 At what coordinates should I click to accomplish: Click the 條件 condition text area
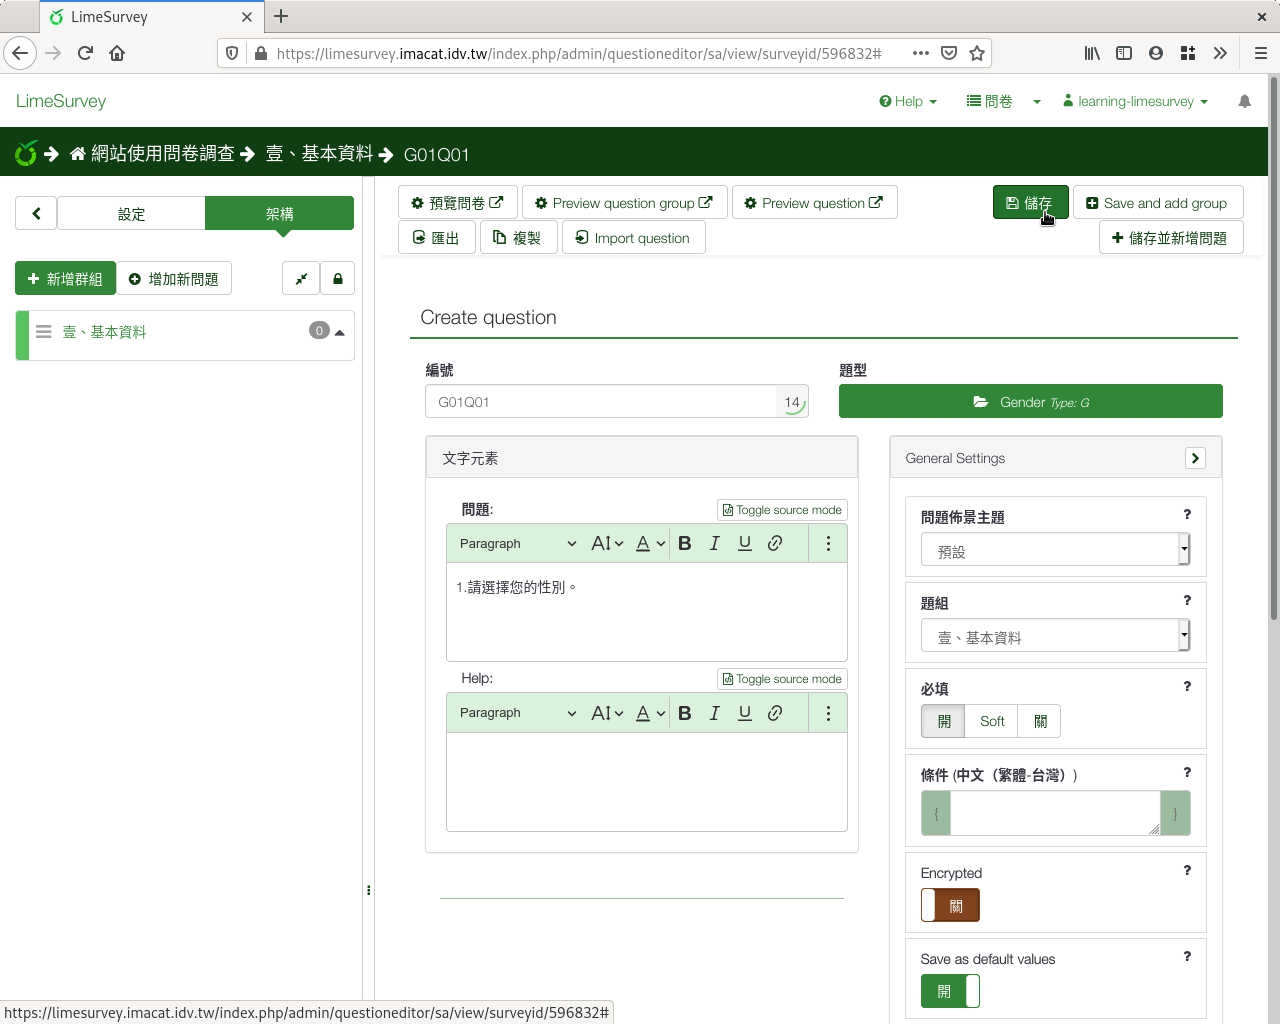pos(1055,813)
